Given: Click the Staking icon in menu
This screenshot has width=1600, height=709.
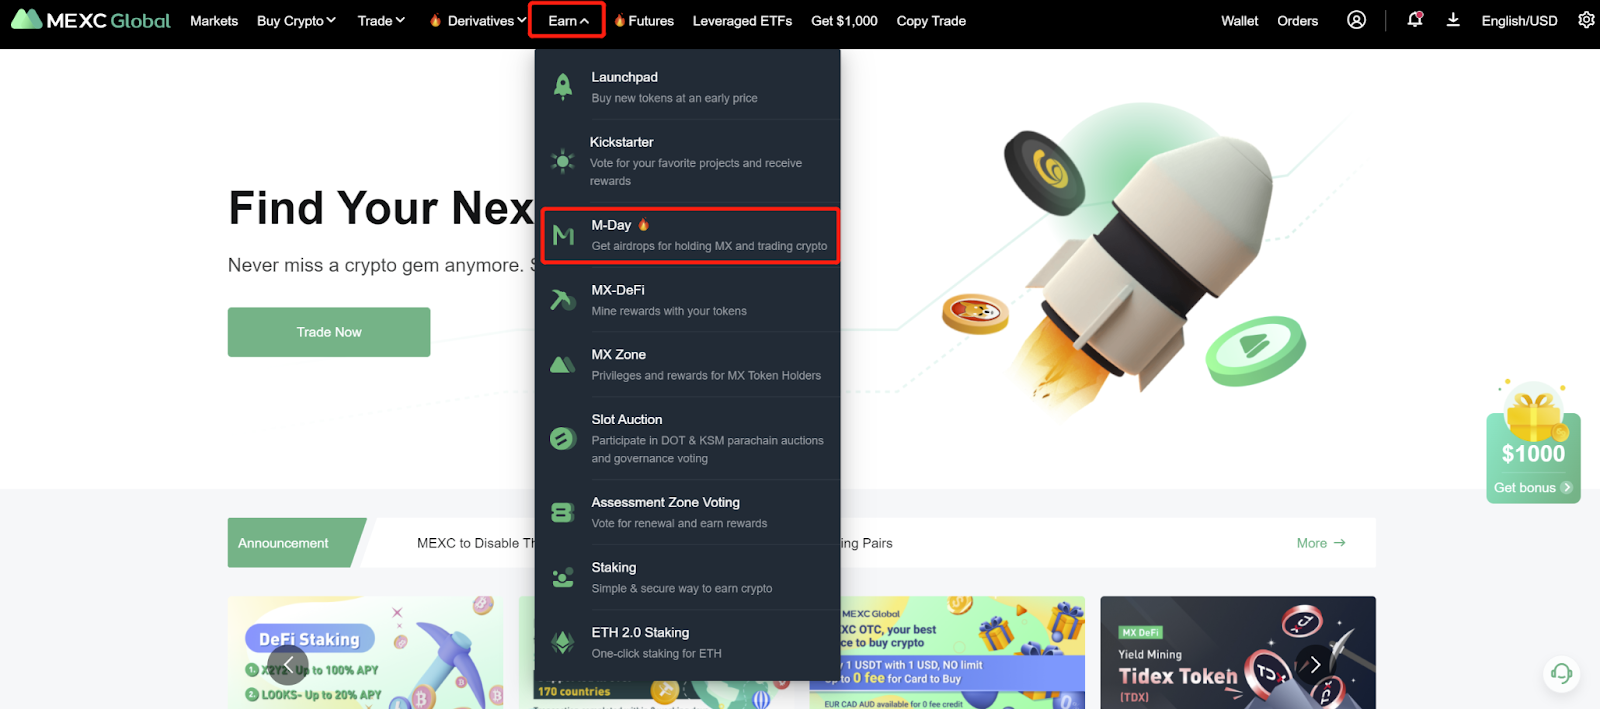Looking at the screenshot, I should pos(563,577).
